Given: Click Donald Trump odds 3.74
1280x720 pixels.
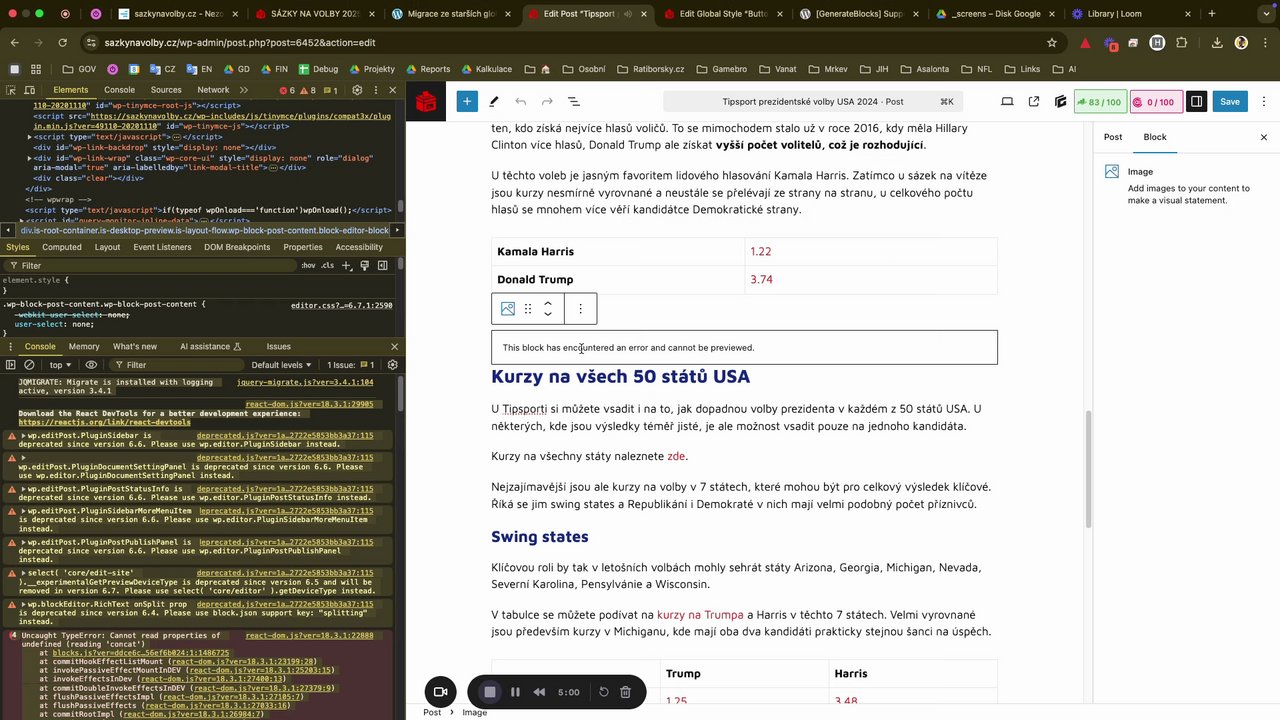Looking at the screenshot, I should pos(761,280).
